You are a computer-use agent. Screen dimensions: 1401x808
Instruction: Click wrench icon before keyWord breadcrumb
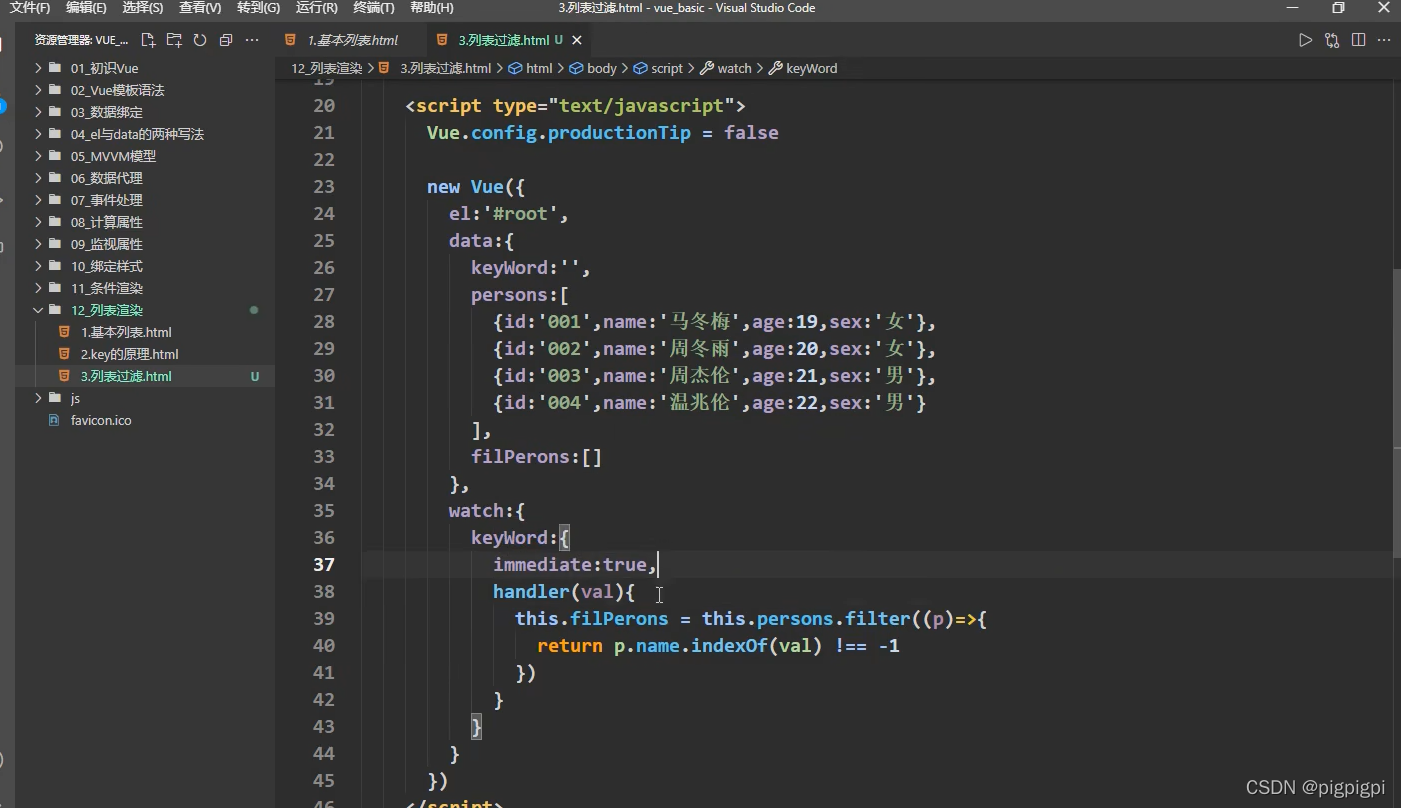point(776,68)
